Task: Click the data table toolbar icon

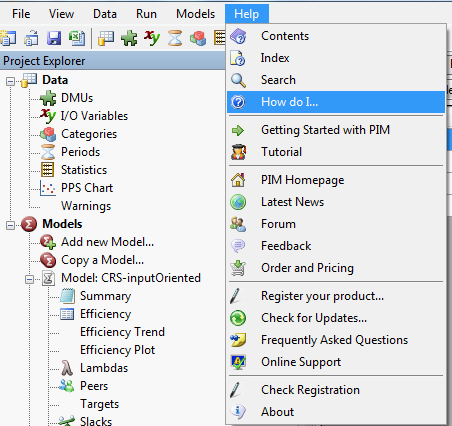Action: click(x=106, y=38)
